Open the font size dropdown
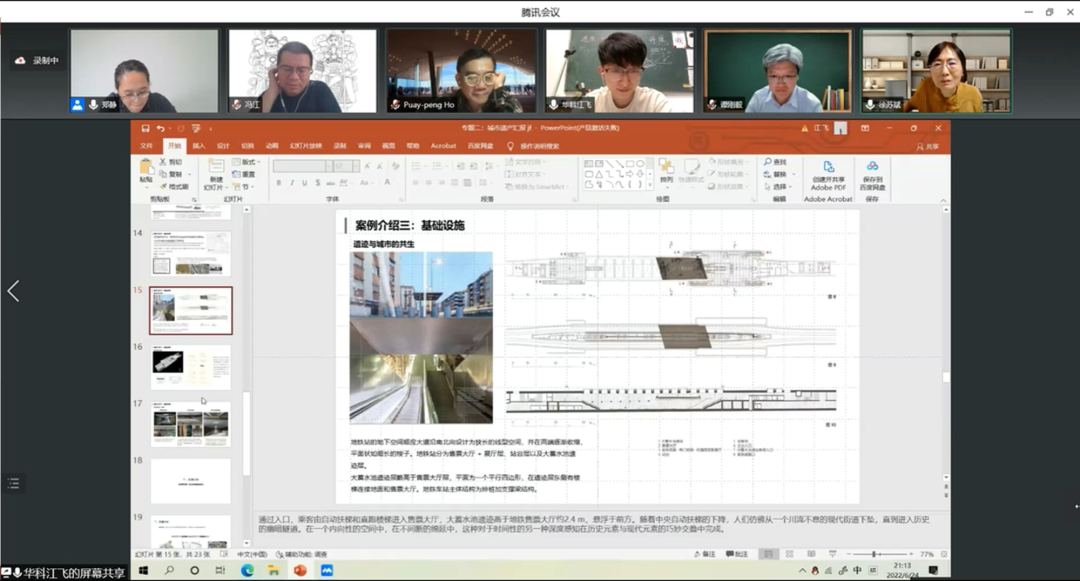 tap(355, 166)
